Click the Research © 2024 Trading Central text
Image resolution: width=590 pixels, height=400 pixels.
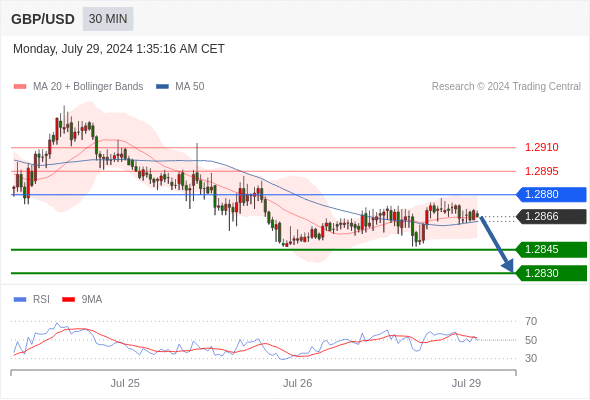point(506,87)
